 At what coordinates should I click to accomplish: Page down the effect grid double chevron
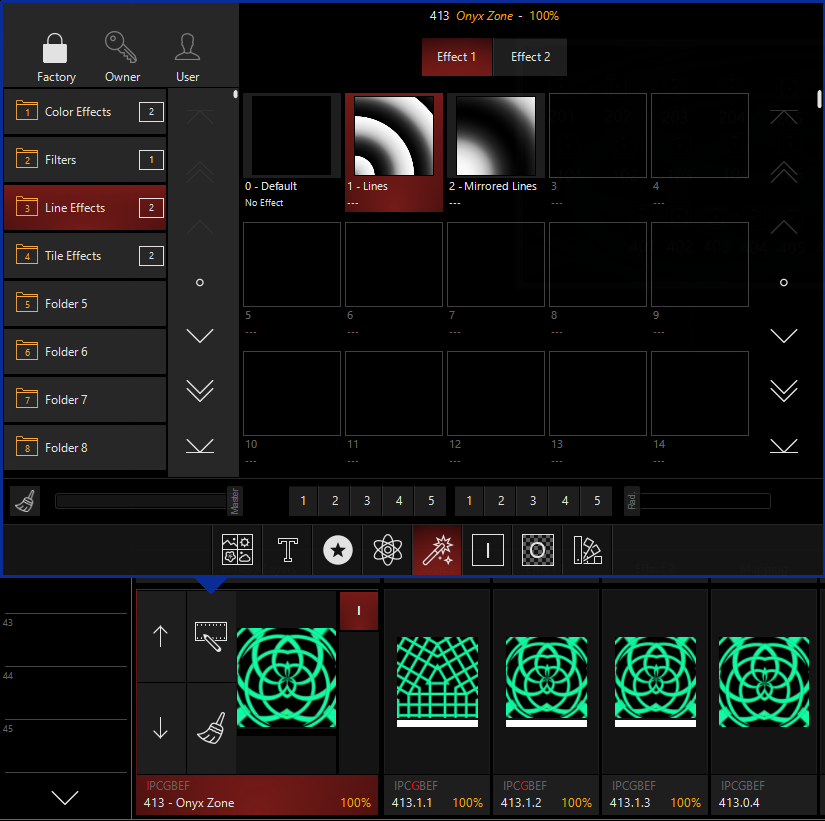pos(784,391)
